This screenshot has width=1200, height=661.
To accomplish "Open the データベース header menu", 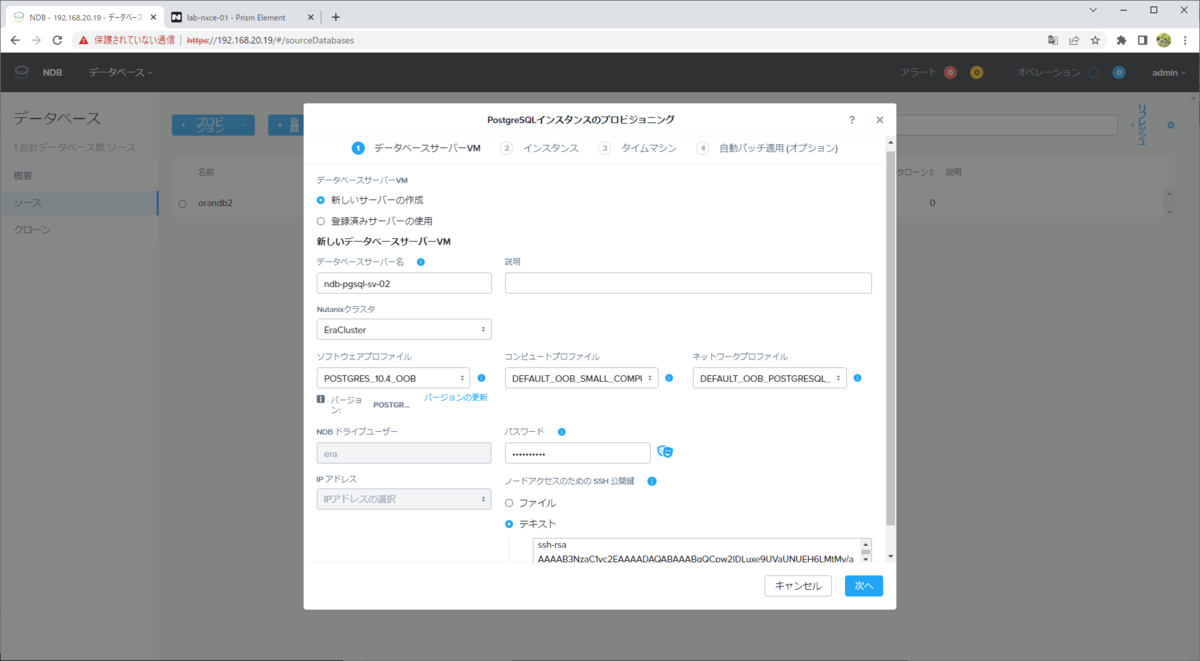I will [x=120, y=72].
